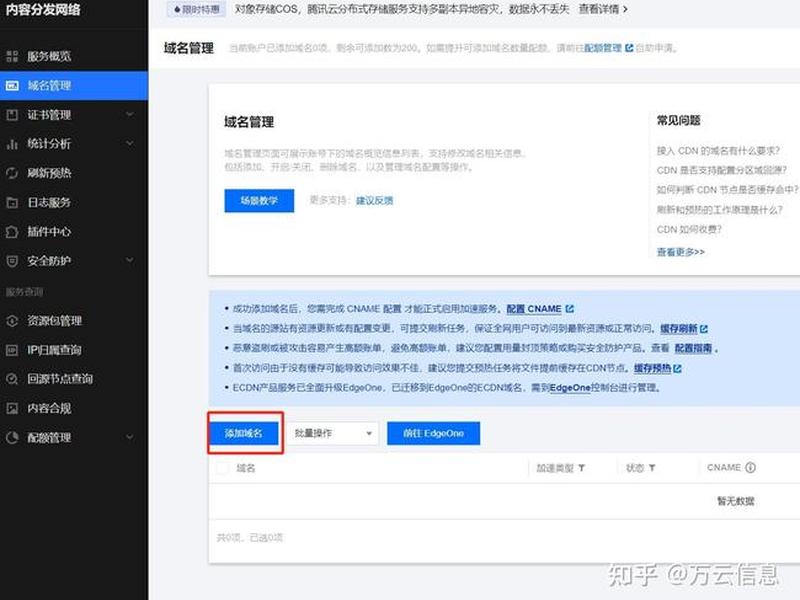The image size is (800, 600).
Task: Click external-link icon after 配置 CNAME
Action: [570, 309]
